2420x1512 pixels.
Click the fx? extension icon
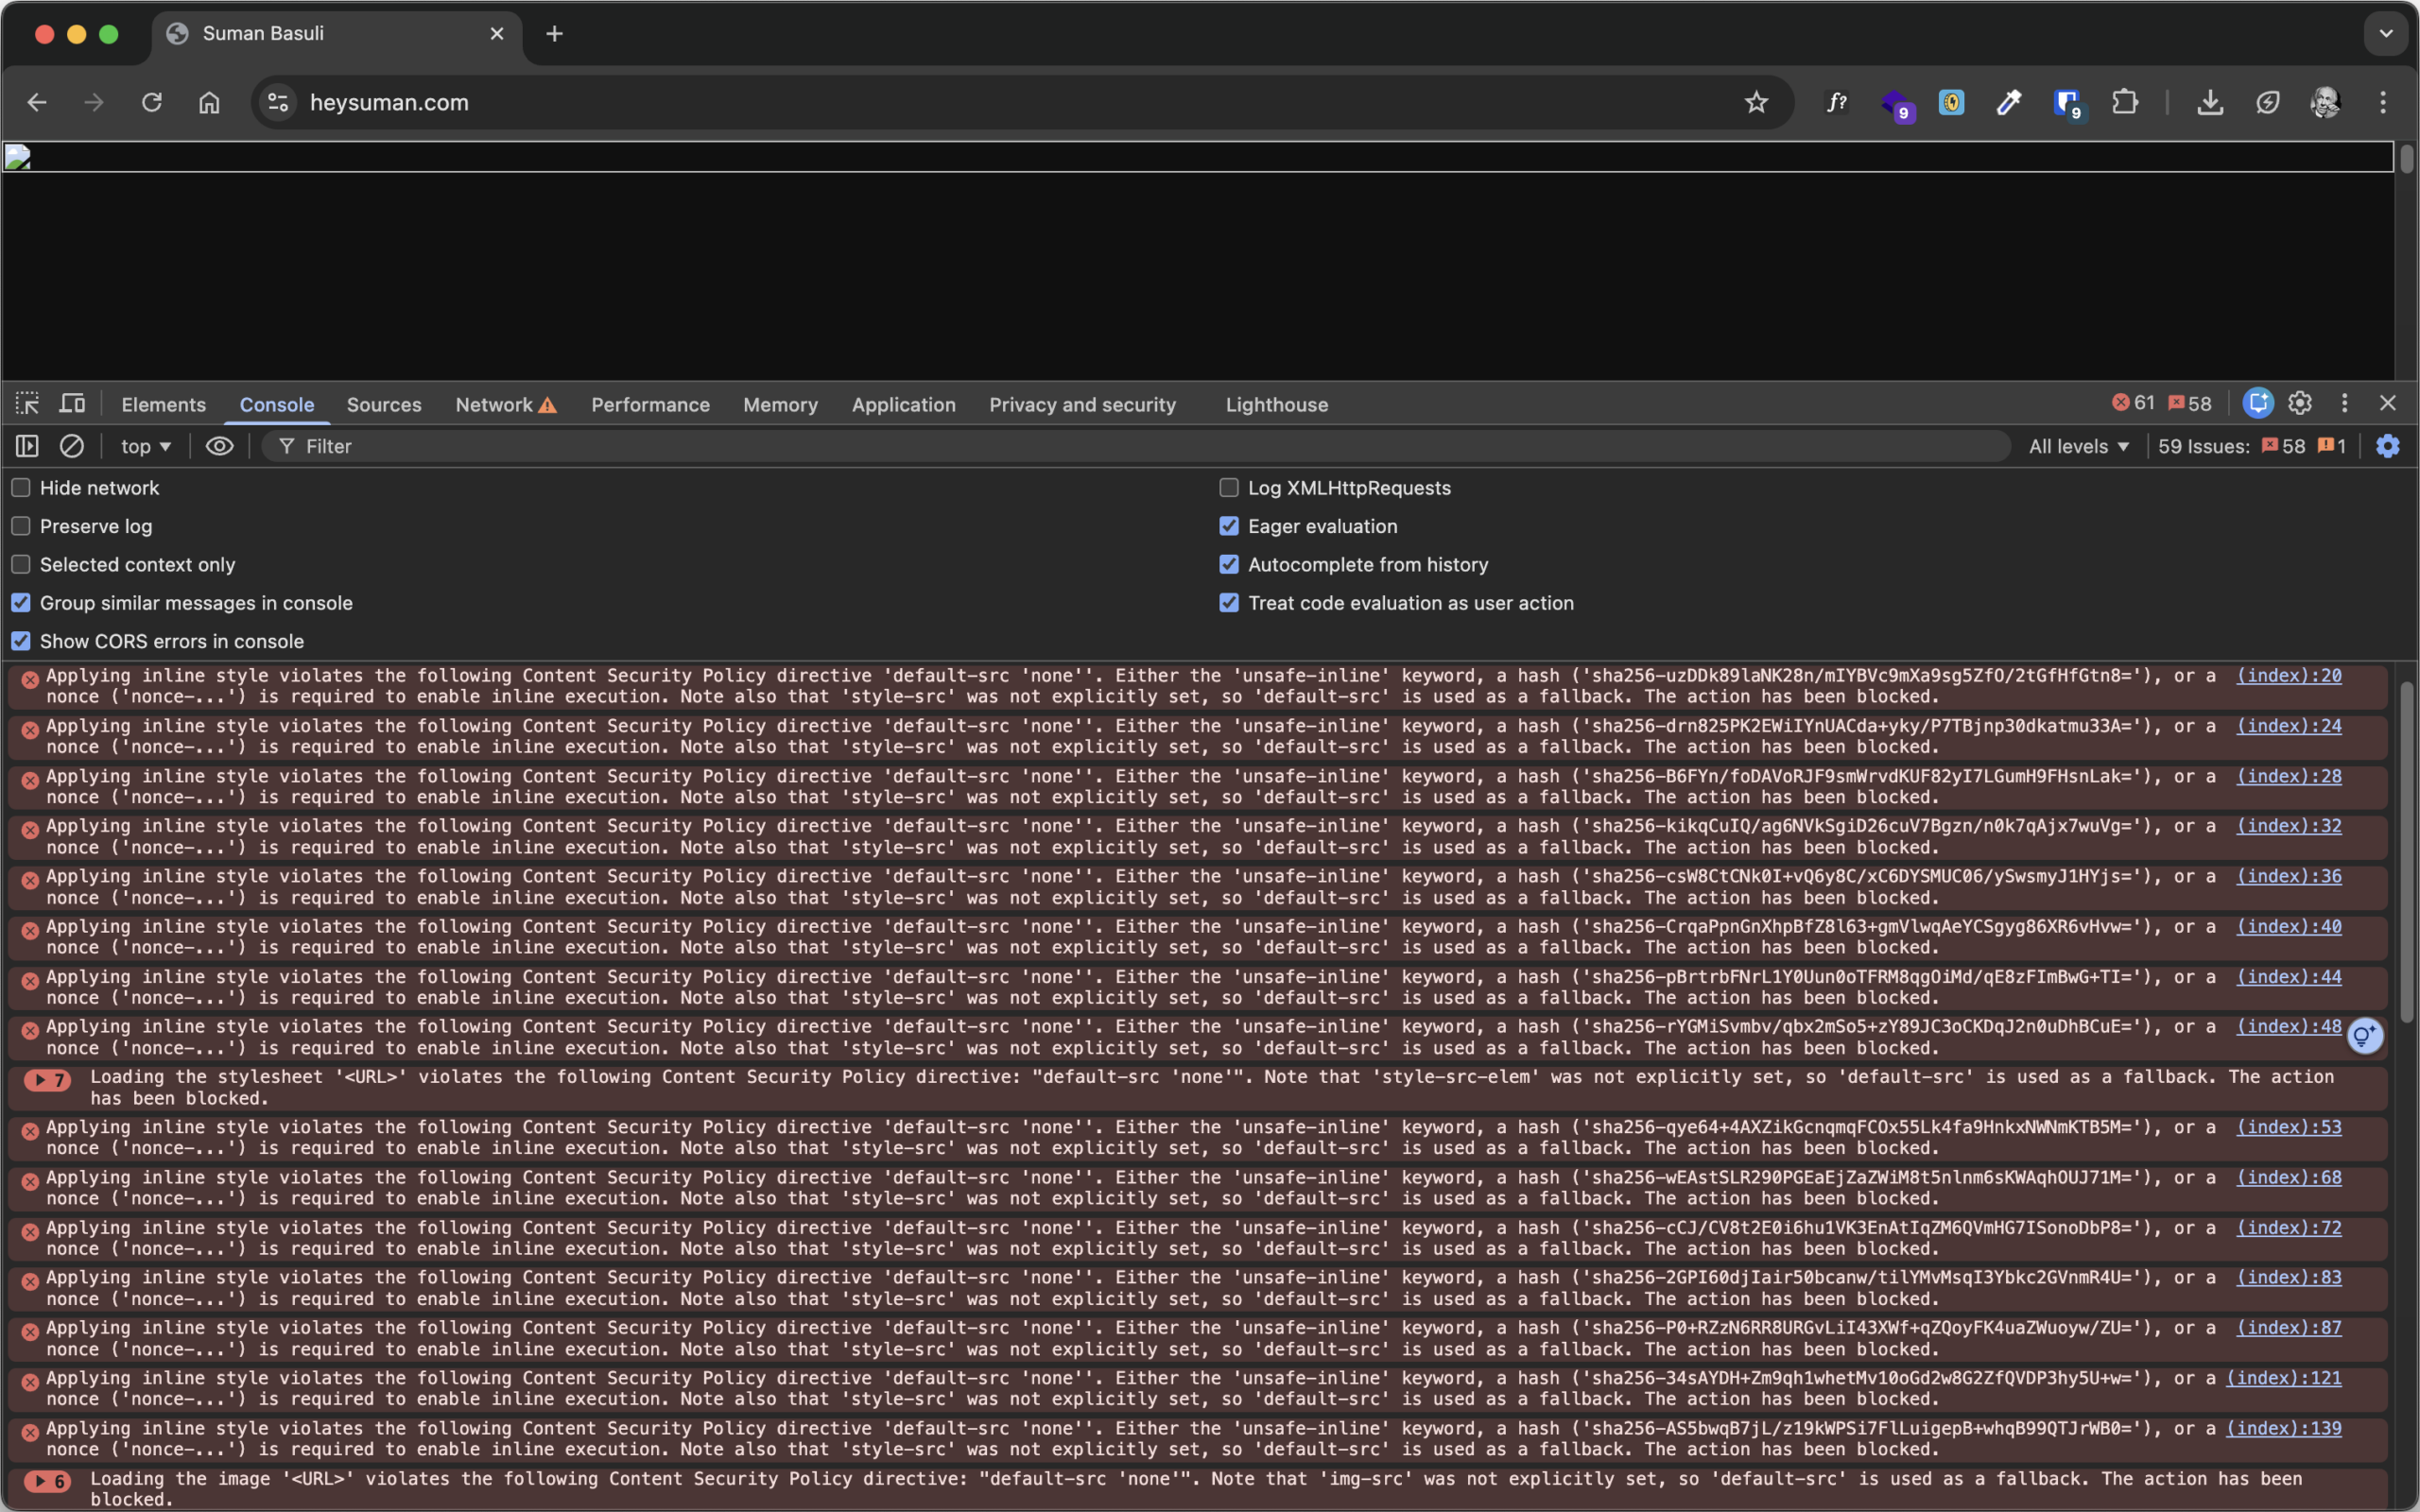tap(1836, 102)
